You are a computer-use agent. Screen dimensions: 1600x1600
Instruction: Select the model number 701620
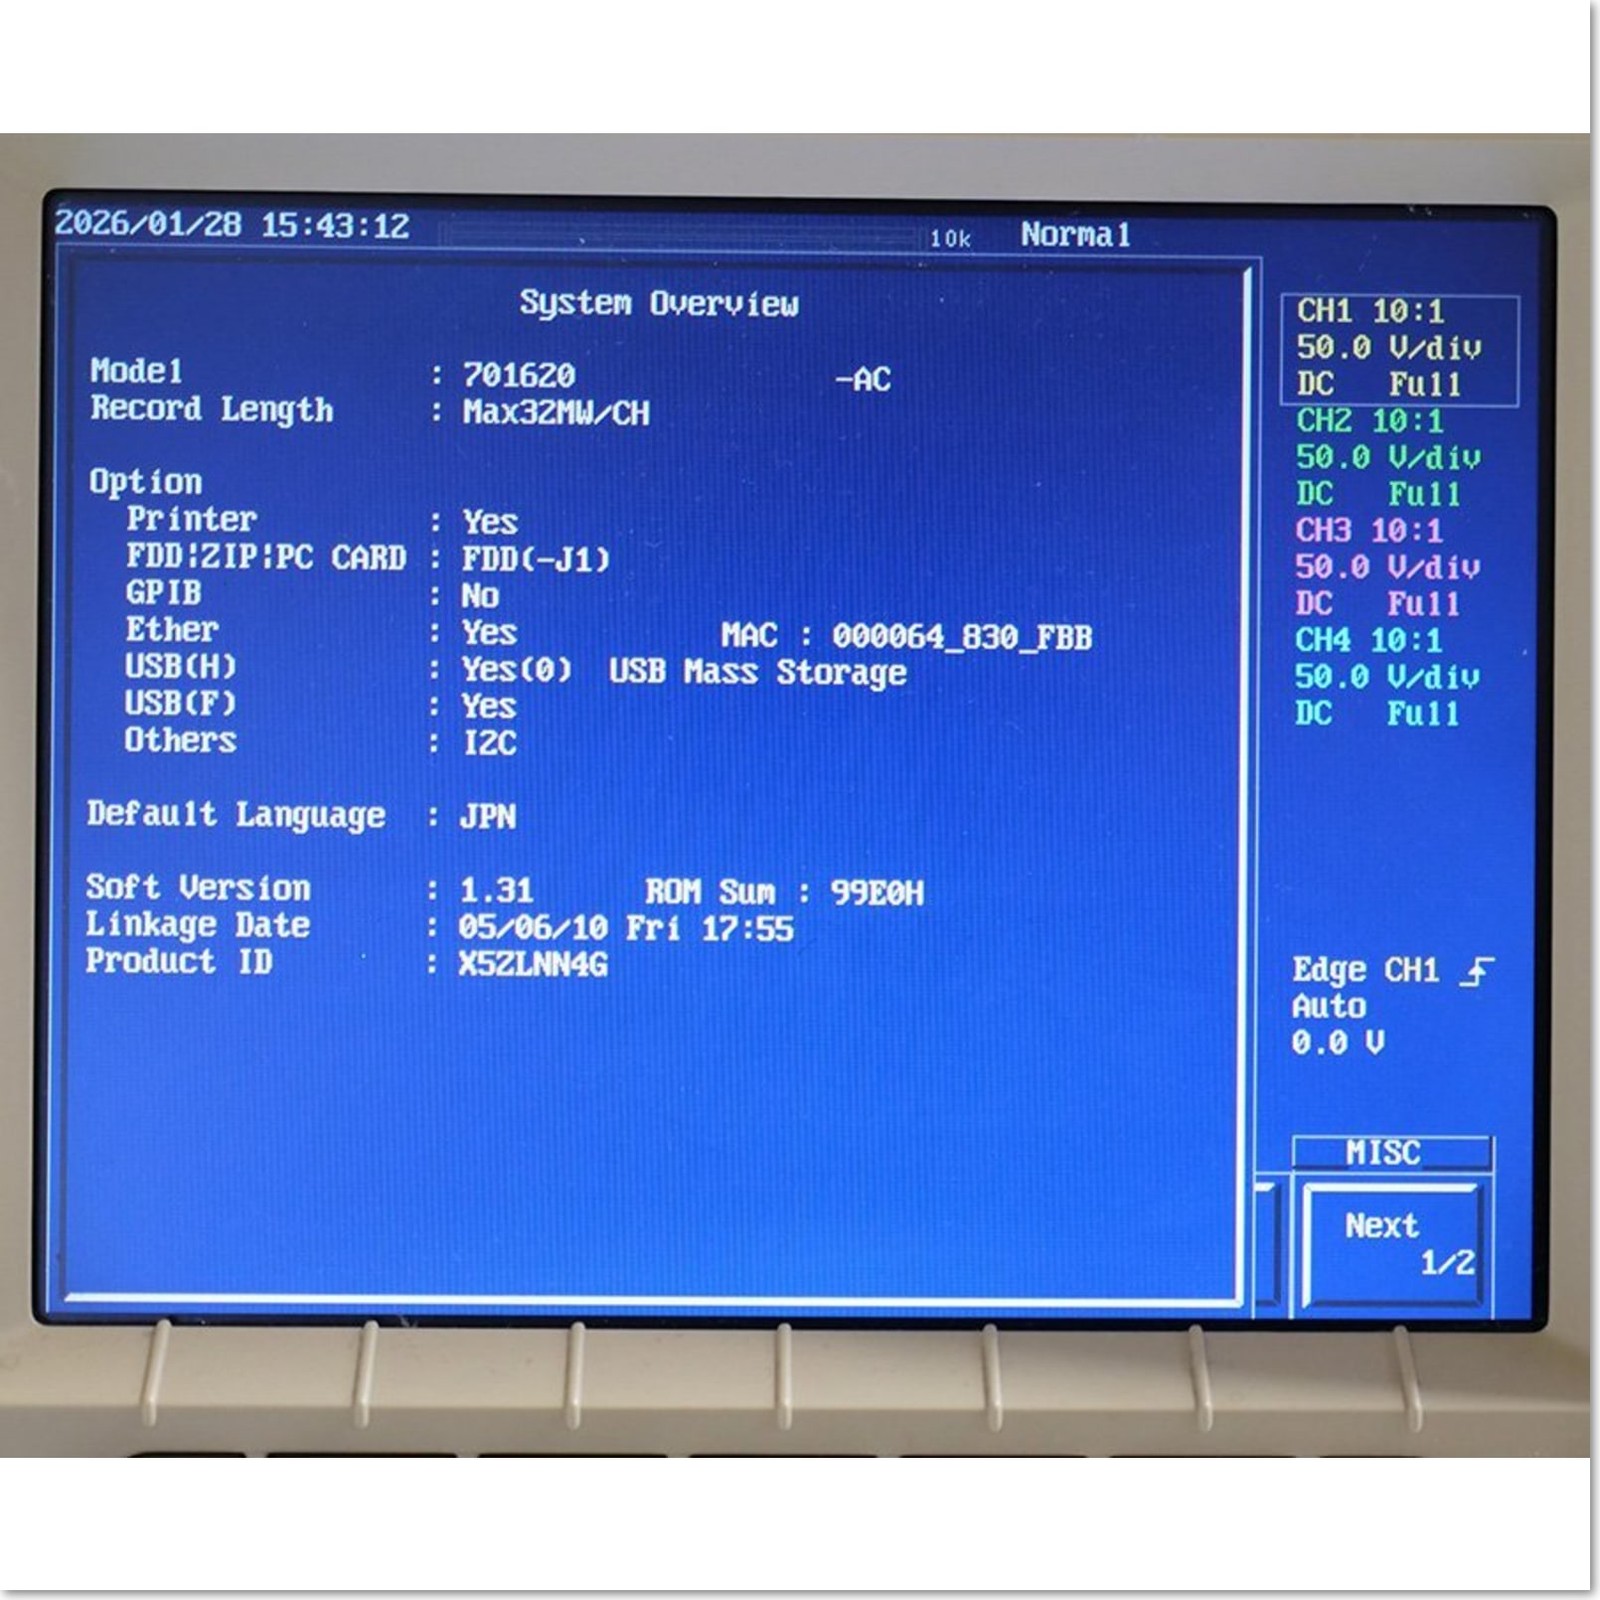(518, 376)
